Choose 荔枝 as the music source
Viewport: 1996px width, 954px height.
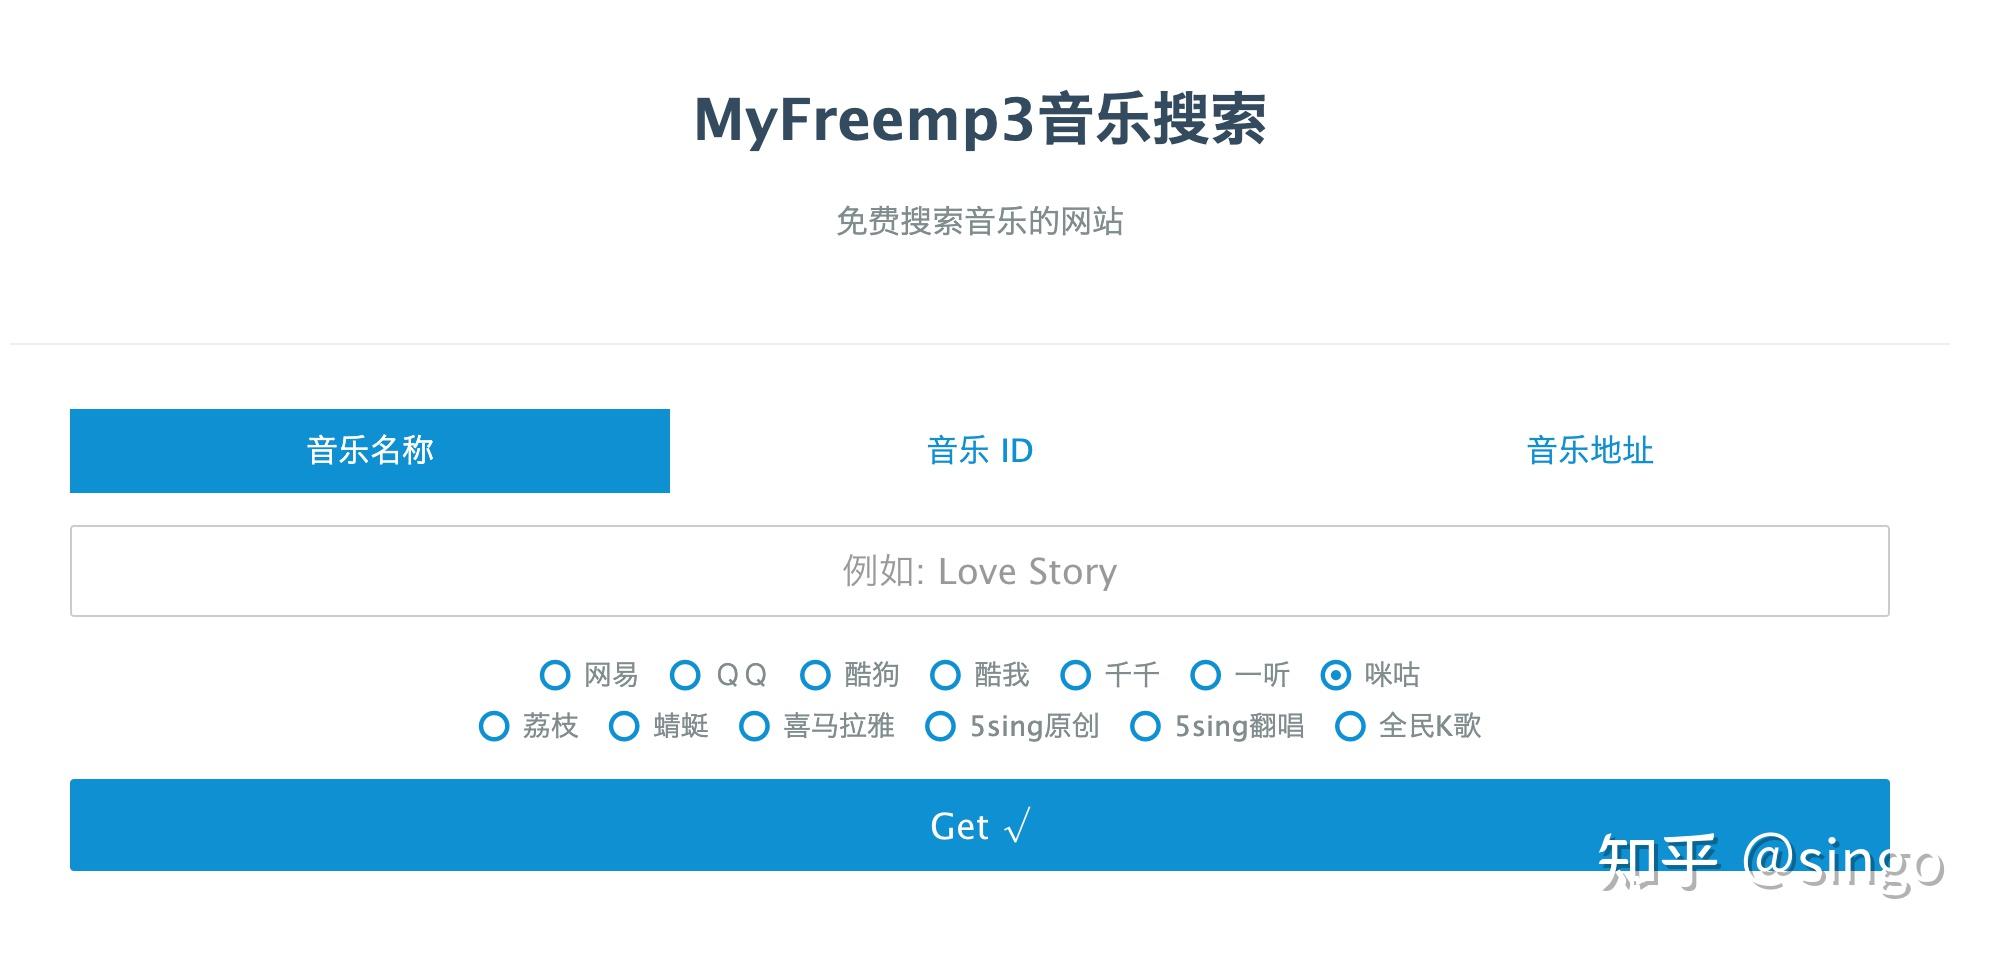click(494, 728)
